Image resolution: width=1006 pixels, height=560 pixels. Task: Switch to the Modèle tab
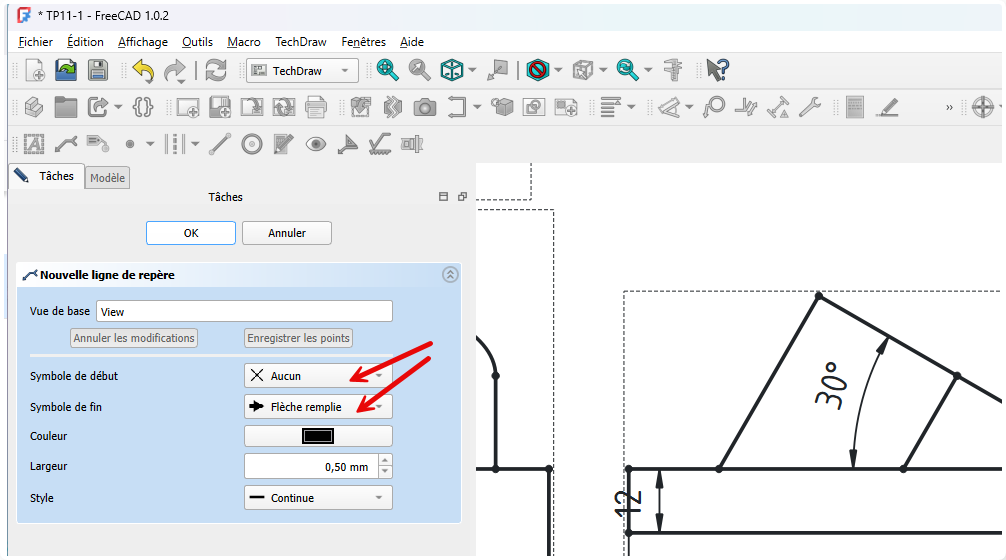click(x=107, y=178)
